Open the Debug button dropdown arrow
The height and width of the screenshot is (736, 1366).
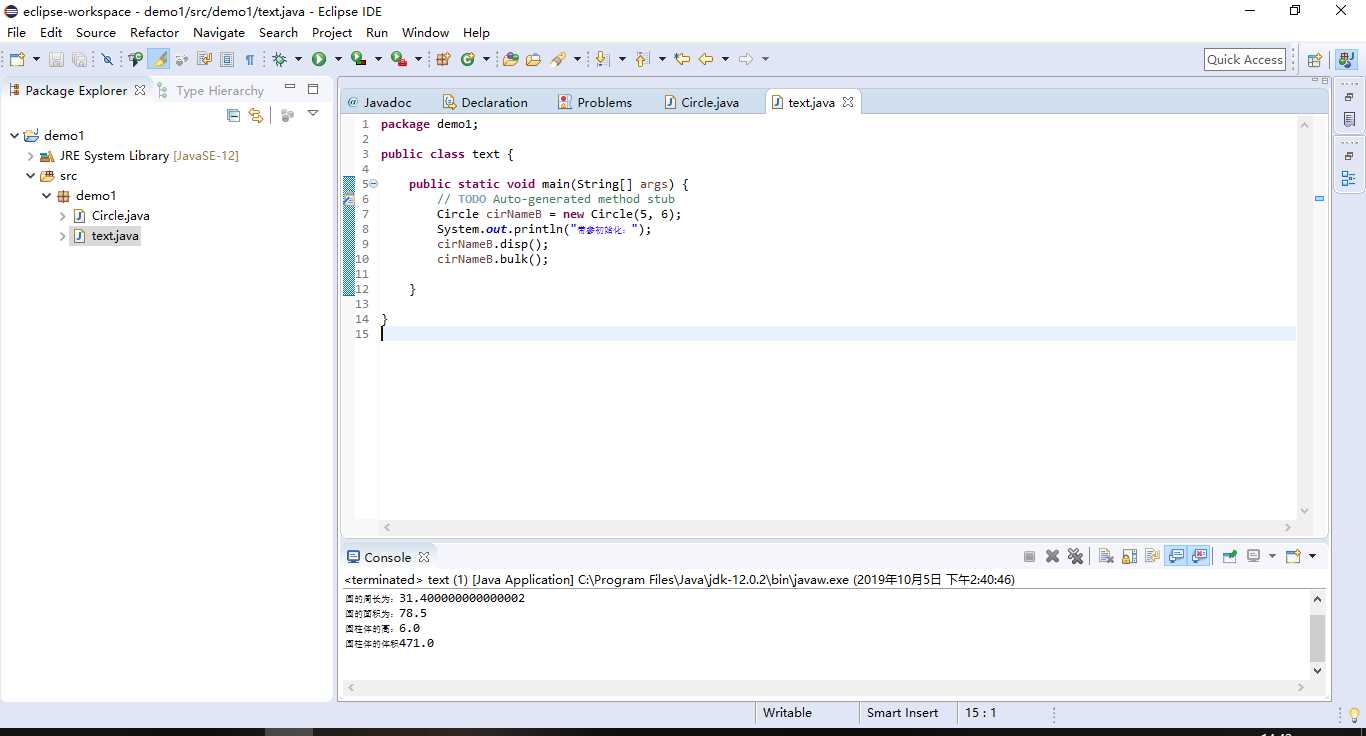point(298,59)
